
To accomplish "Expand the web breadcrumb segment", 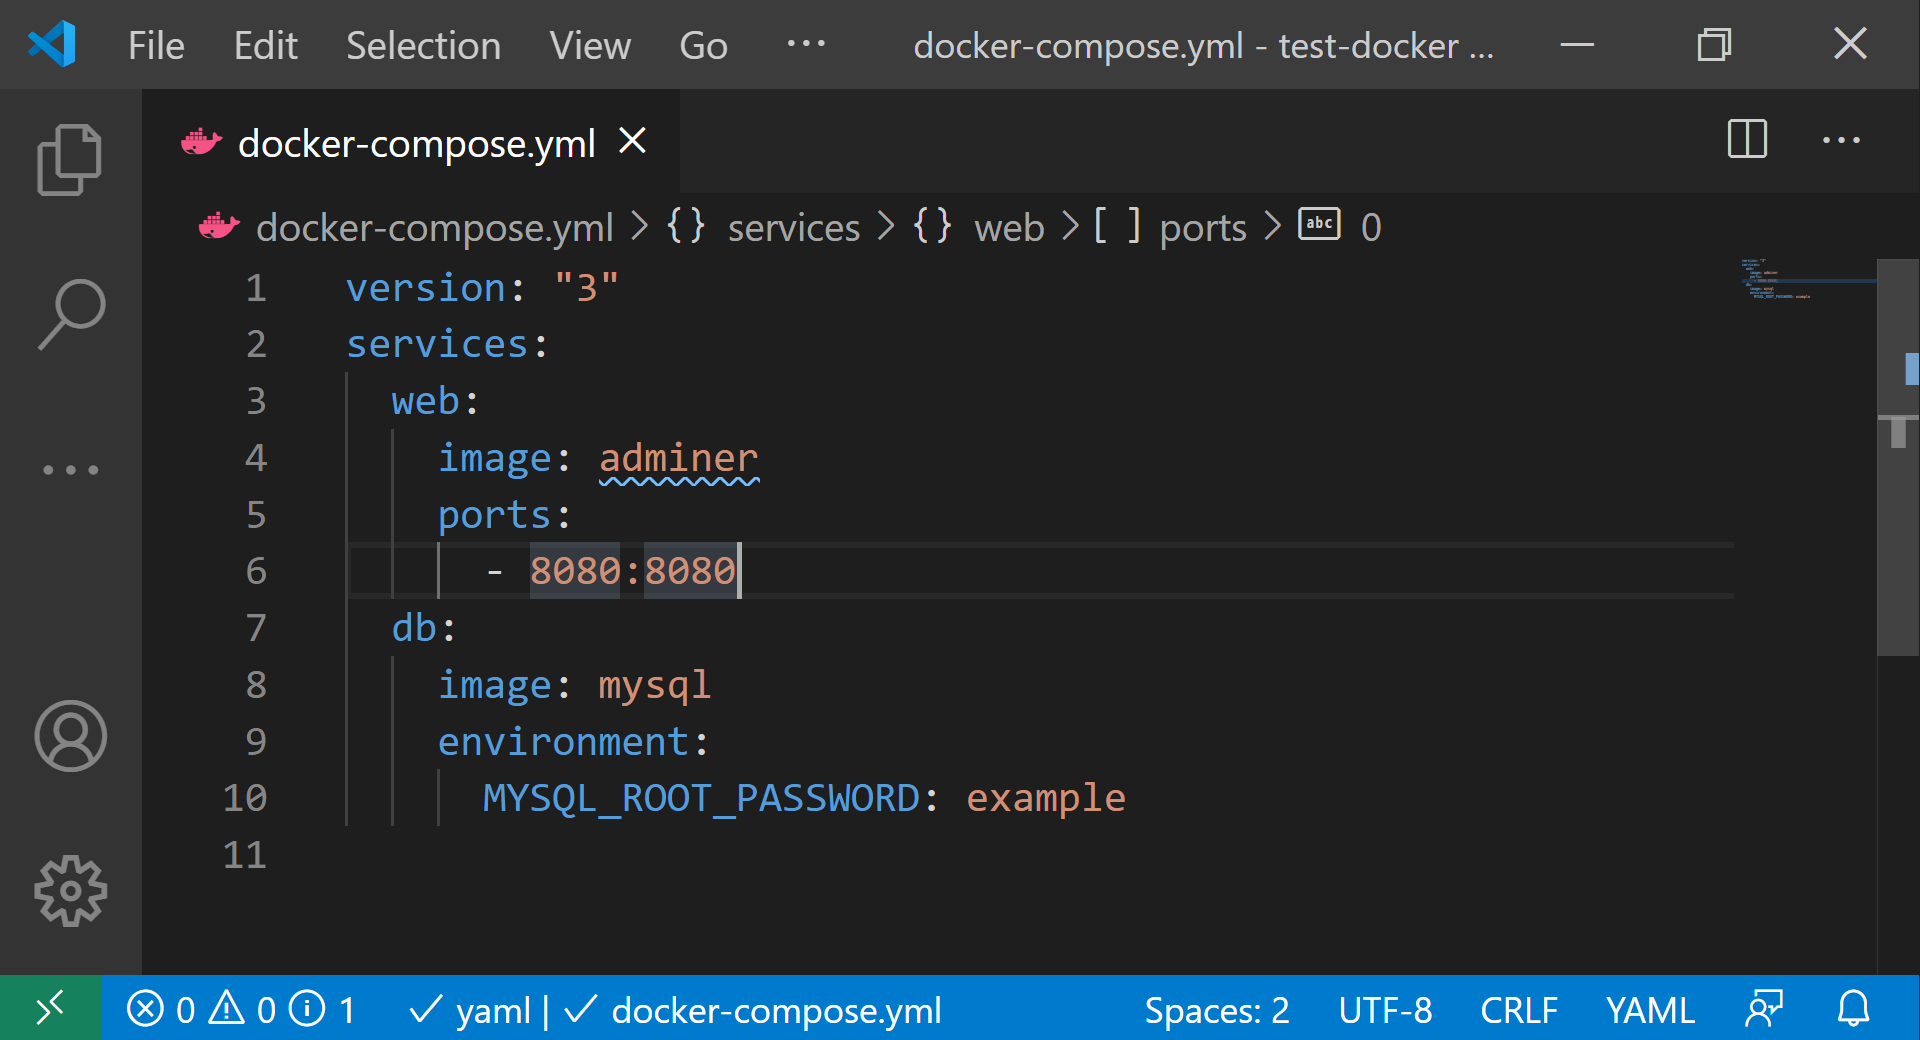I will tap(978, 227).
